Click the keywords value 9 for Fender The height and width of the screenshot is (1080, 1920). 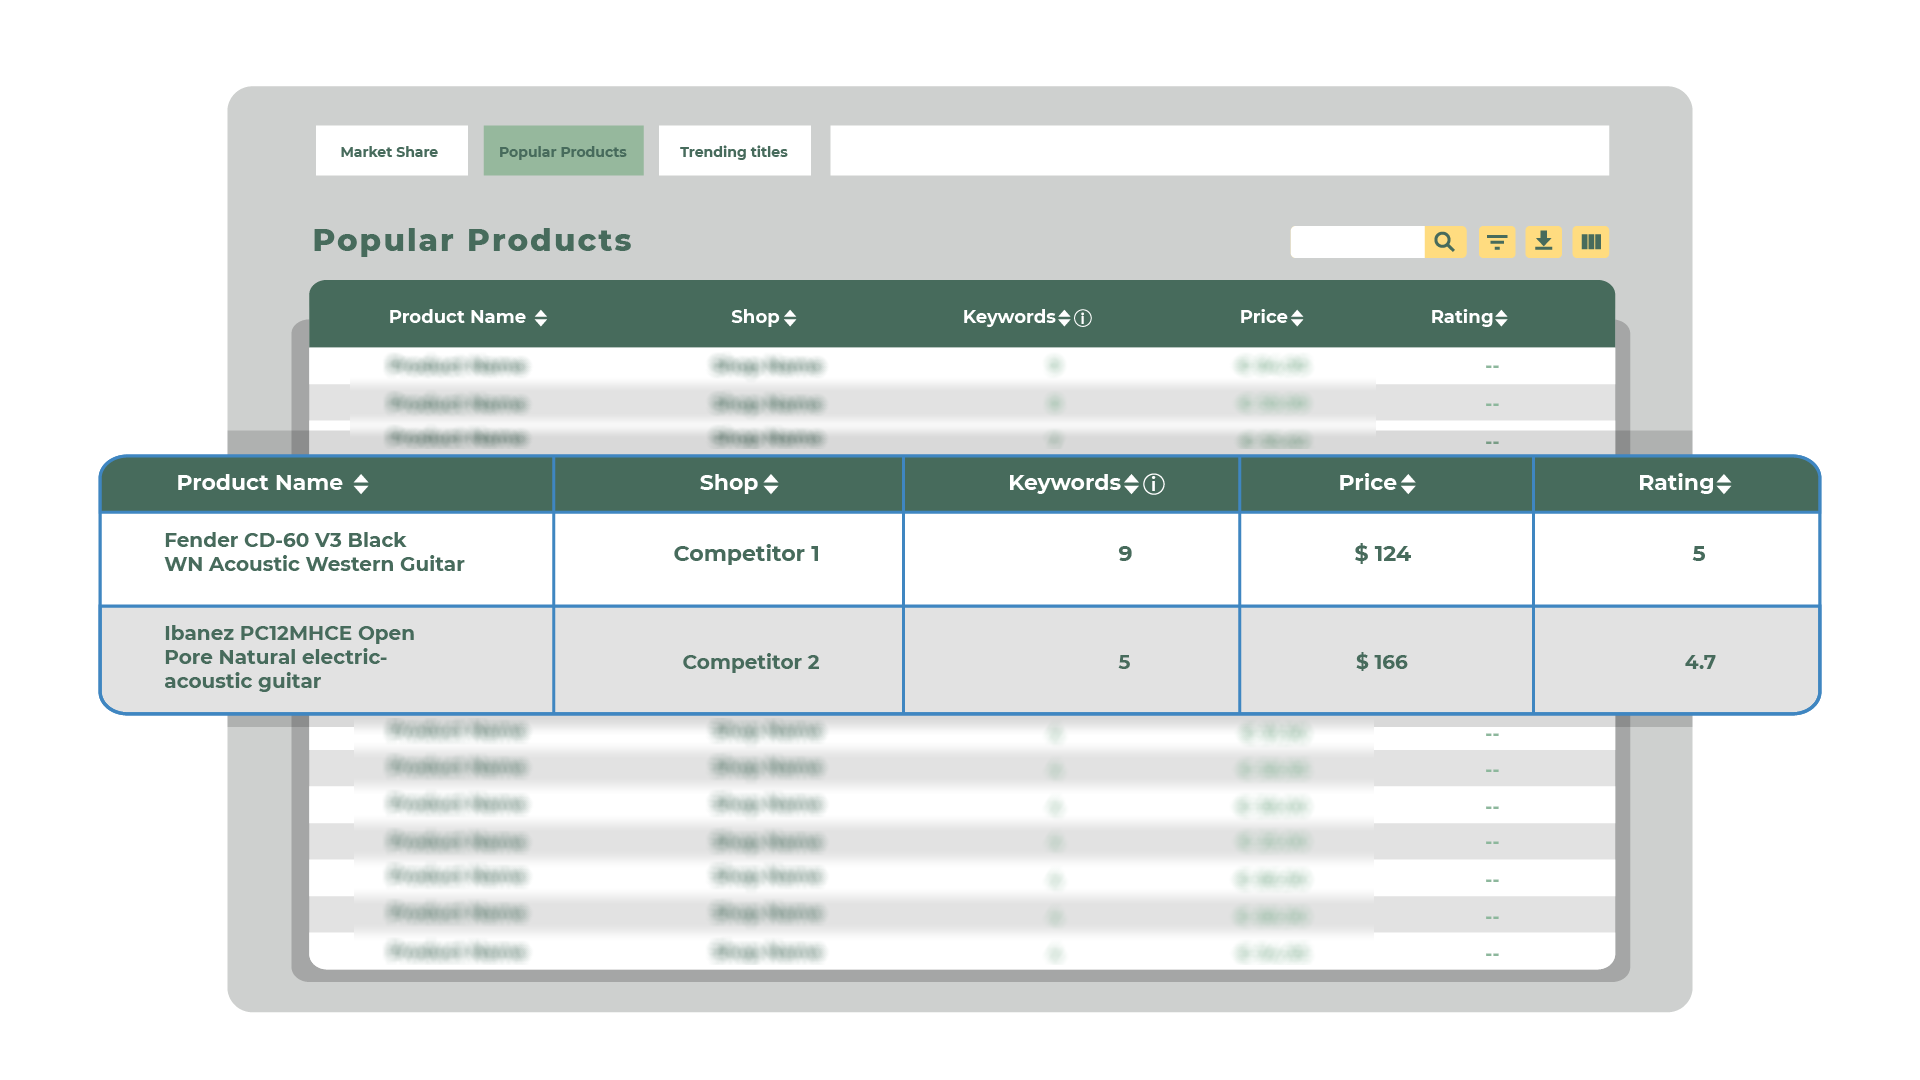[1125, 554]
